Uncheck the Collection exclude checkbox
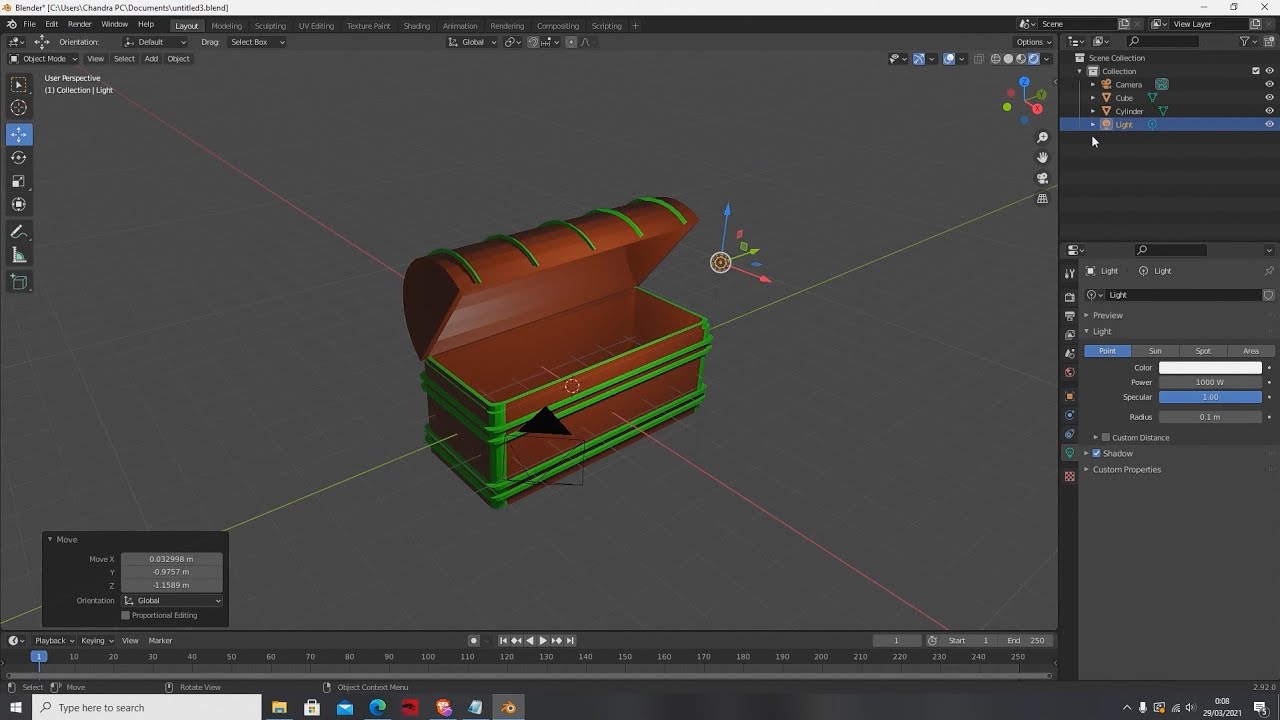 1256,71
